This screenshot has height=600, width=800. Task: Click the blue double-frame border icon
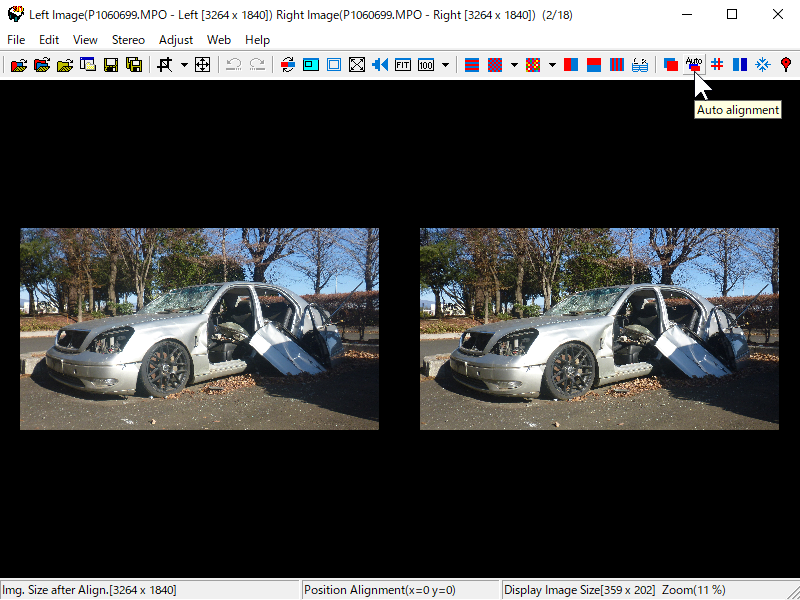point(334,65)
